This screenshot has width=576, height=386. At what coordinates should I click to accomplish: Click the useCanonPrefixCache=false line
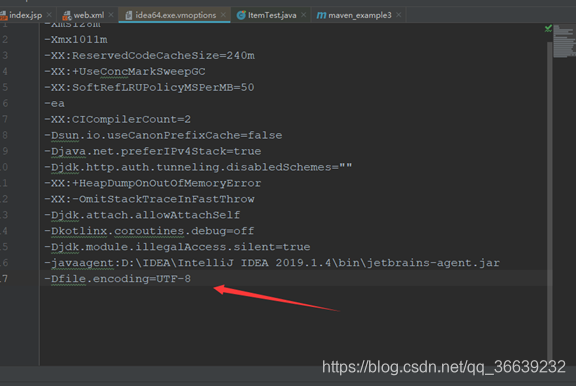(163, 135)
